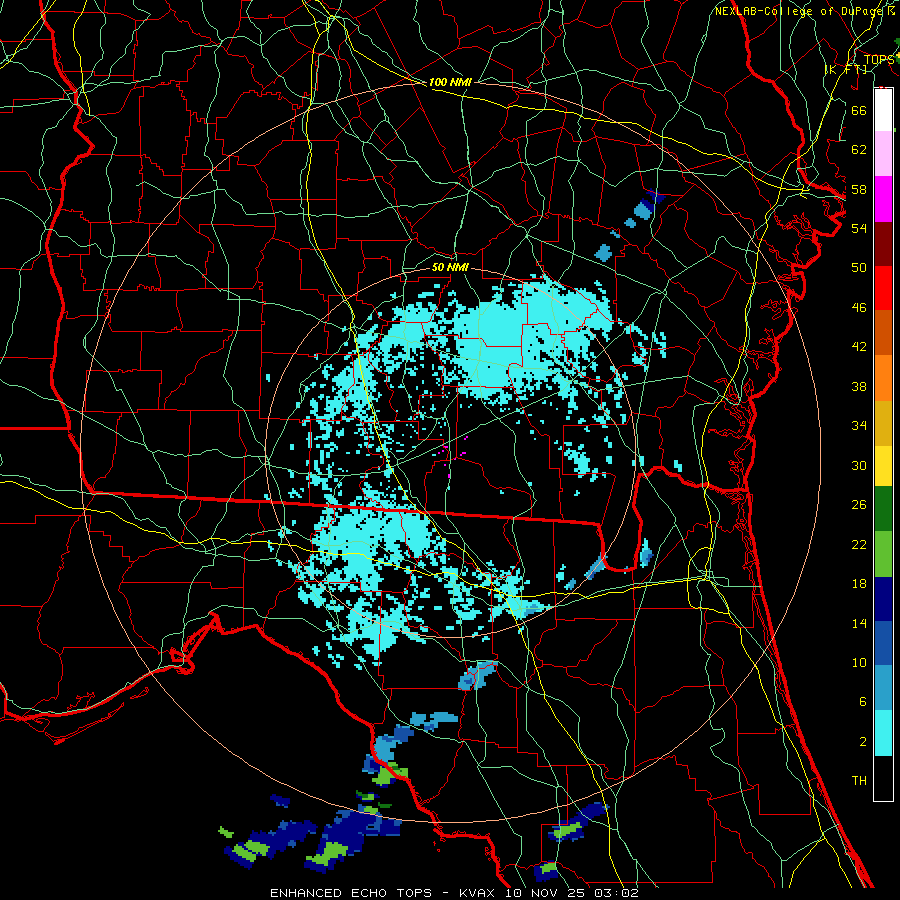Screen dimensions: 900x900
Task: Click the 'NEXLAB-College of DuPage' header text
Action: point(799,11)
